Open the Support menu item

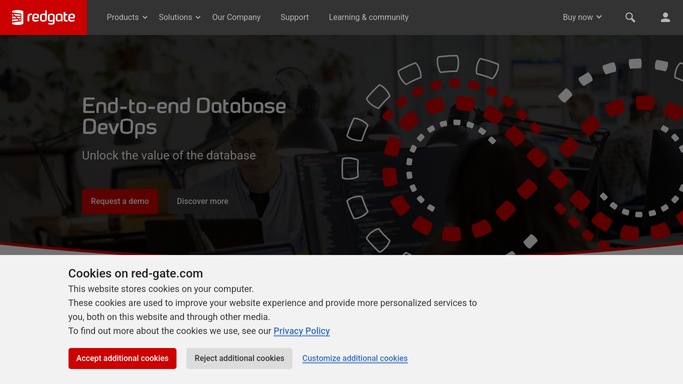click(294, 17)
